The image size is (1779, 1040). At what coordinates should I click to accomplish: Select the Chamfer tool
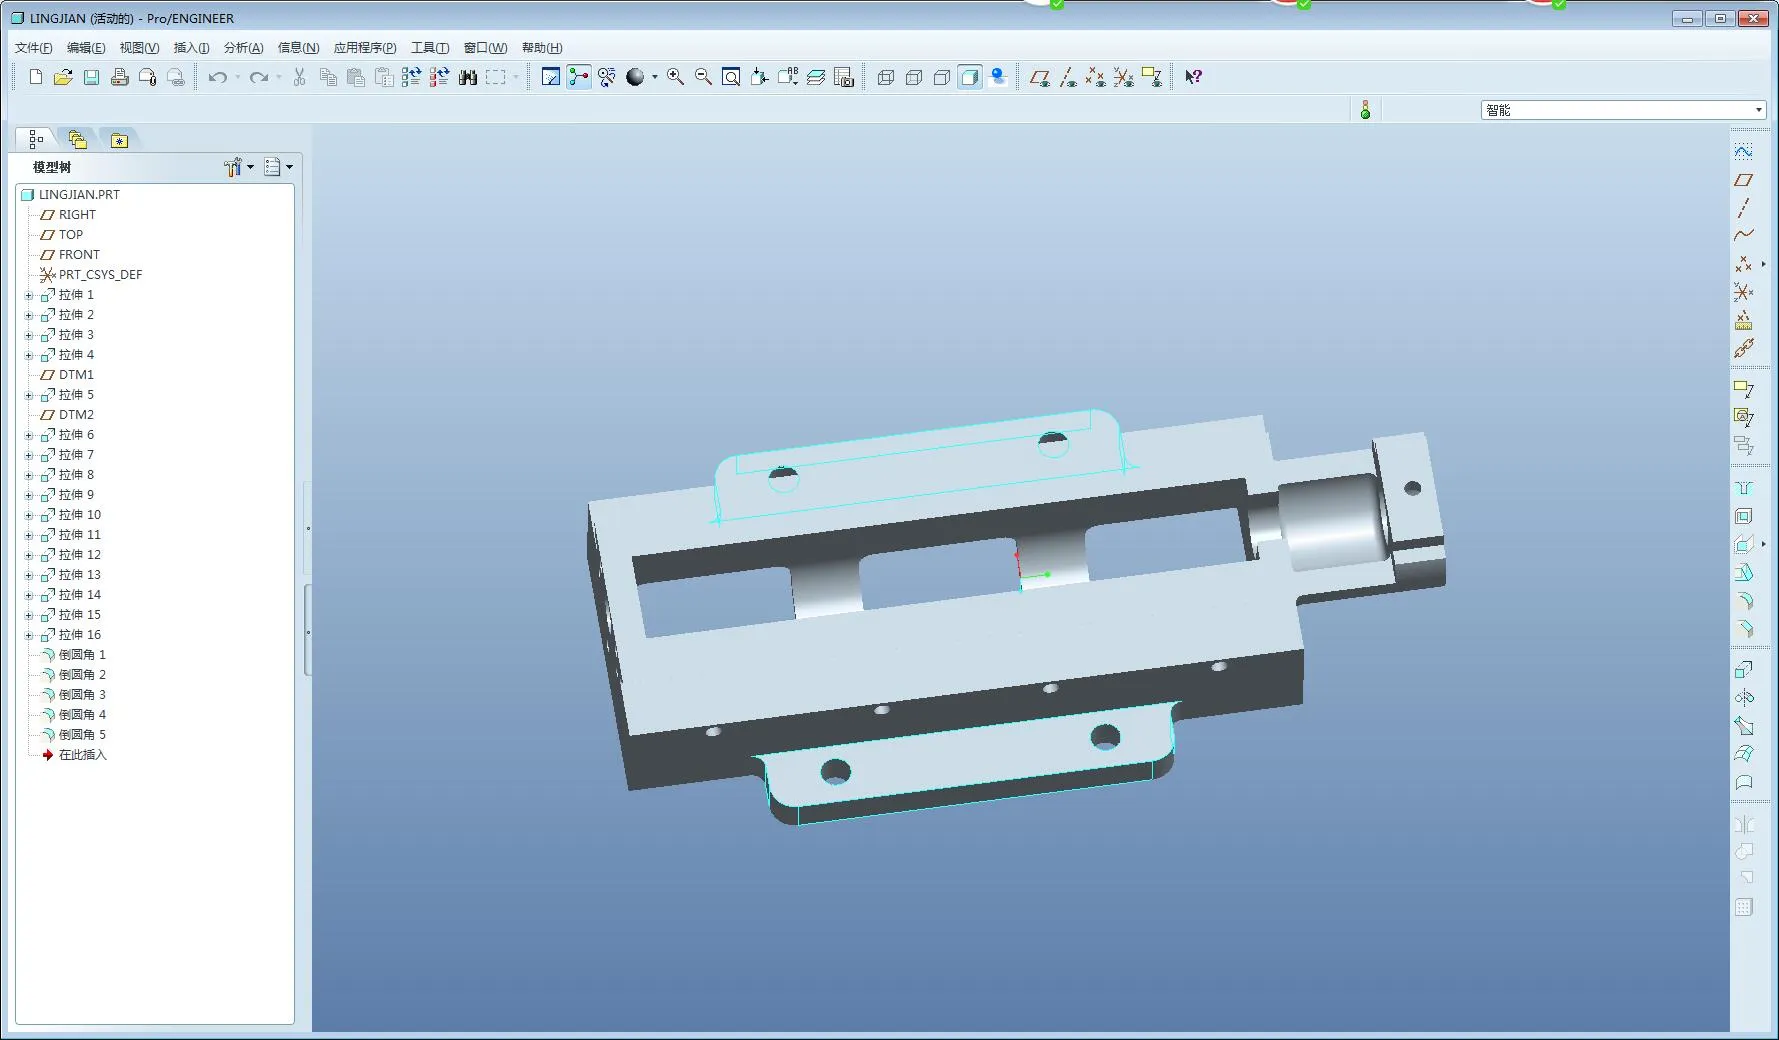[x=1743, y=629]
